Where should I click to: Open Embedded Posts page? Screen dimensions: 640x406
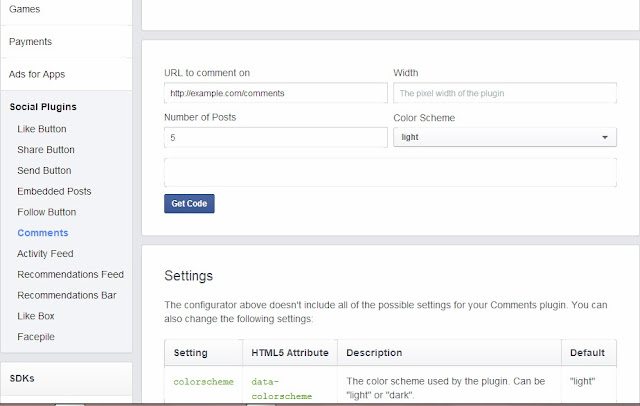[54, 191]
